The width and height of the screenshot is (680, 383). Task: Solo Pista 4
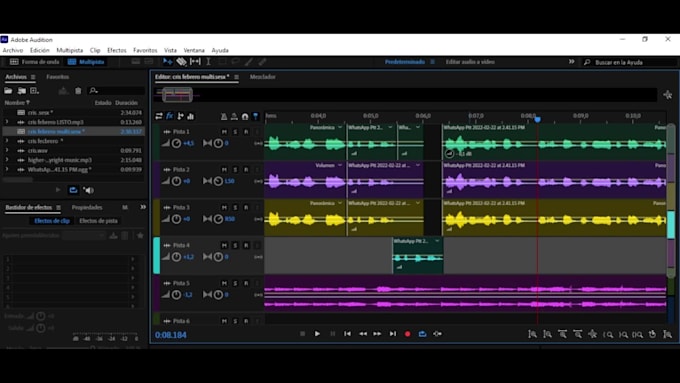(x=235, y=245)
